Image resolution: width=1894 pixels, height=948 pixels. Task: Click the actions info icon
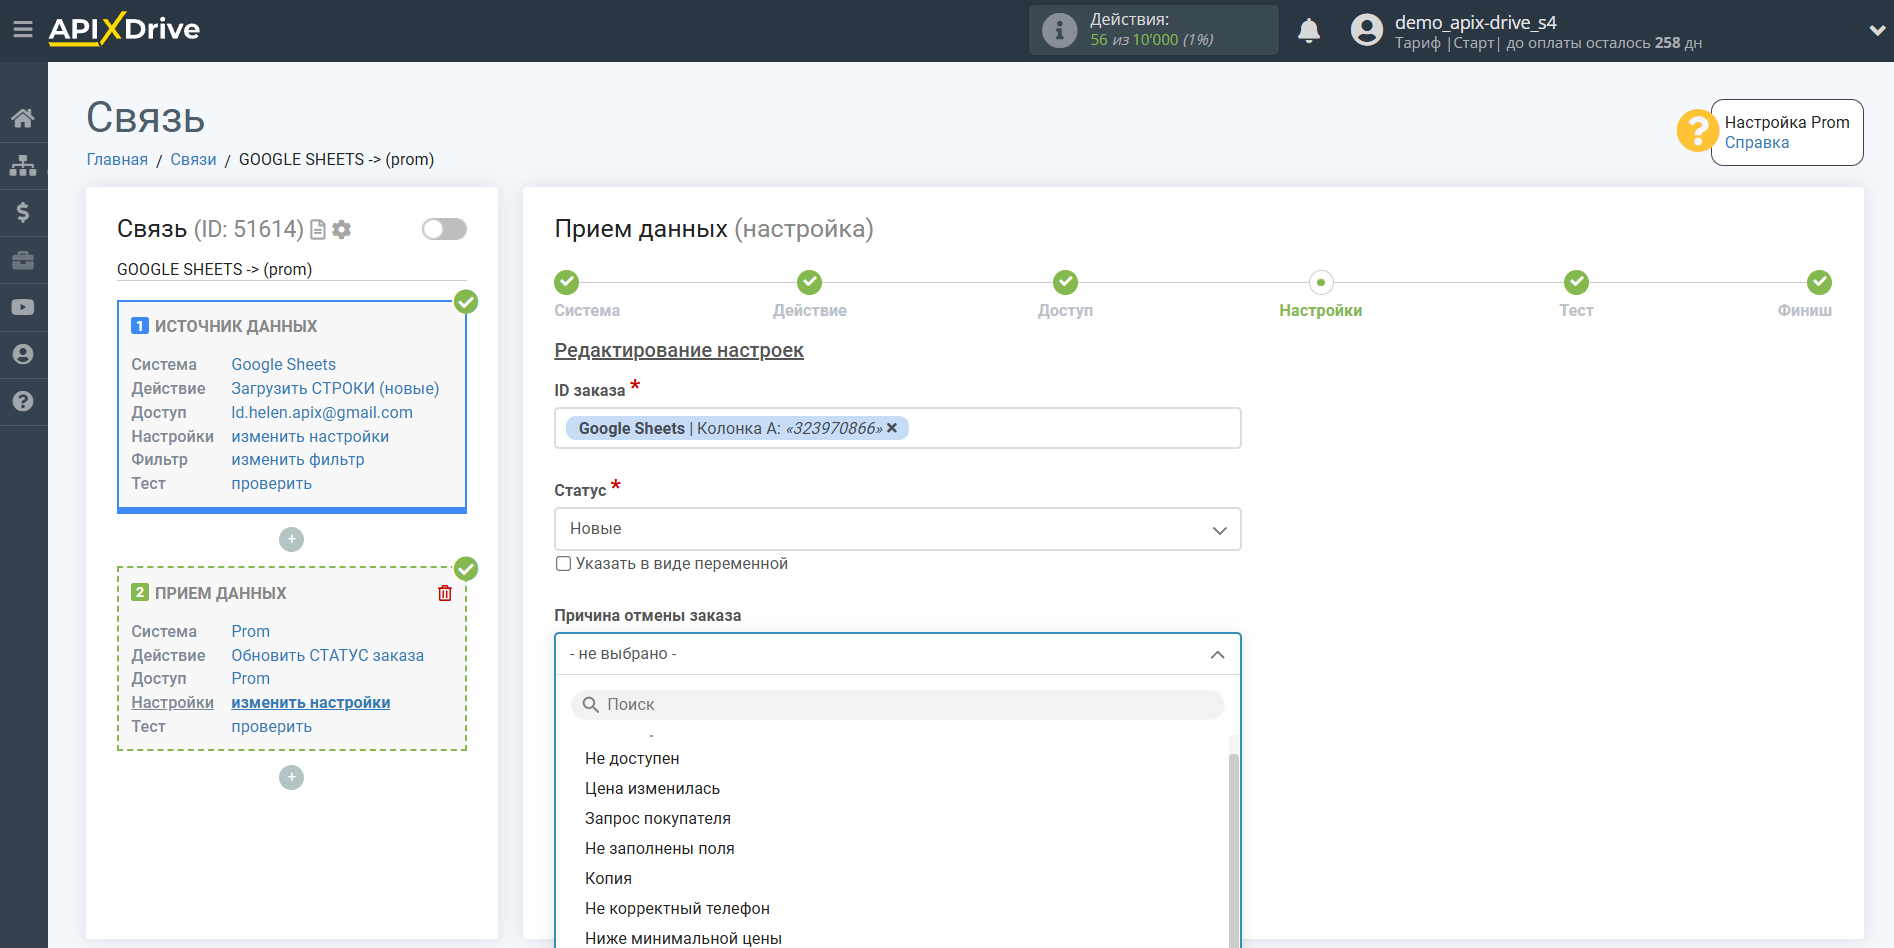1059,30
